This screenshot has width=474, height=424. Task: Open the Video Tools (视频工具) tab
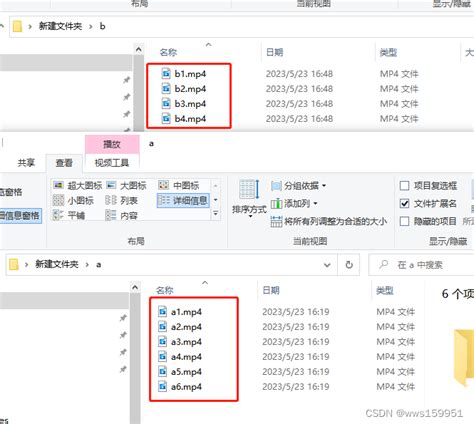112,163
